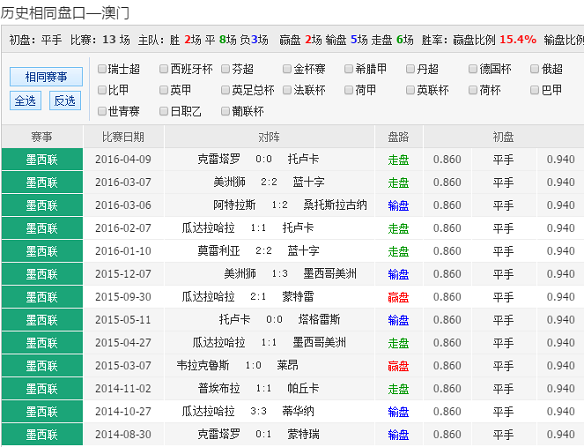
Task: Click the 走盘 result for 2016-01-10
Action: coord(399,251)
